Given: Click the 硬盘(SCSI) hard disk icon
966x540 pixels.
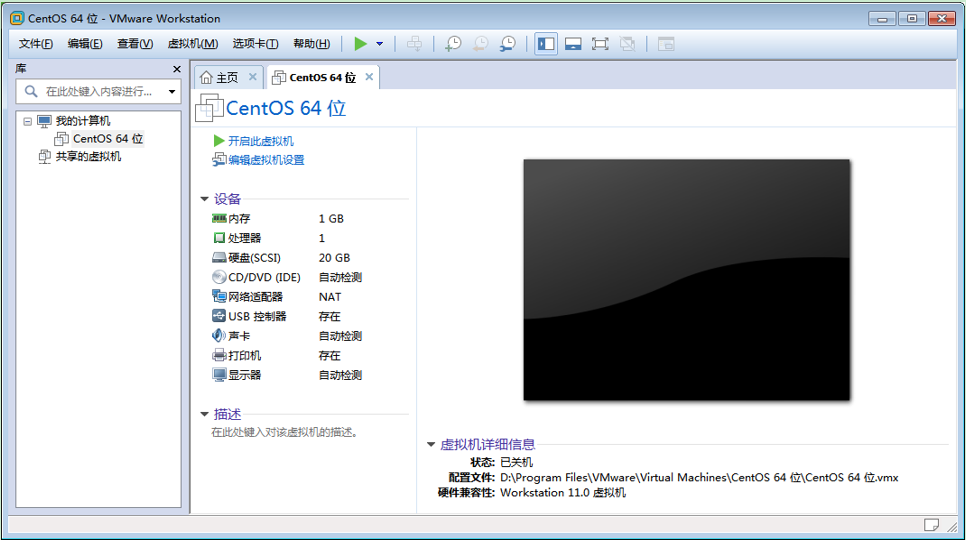Looking at the screenshot, I should click(x=219, y=257).
